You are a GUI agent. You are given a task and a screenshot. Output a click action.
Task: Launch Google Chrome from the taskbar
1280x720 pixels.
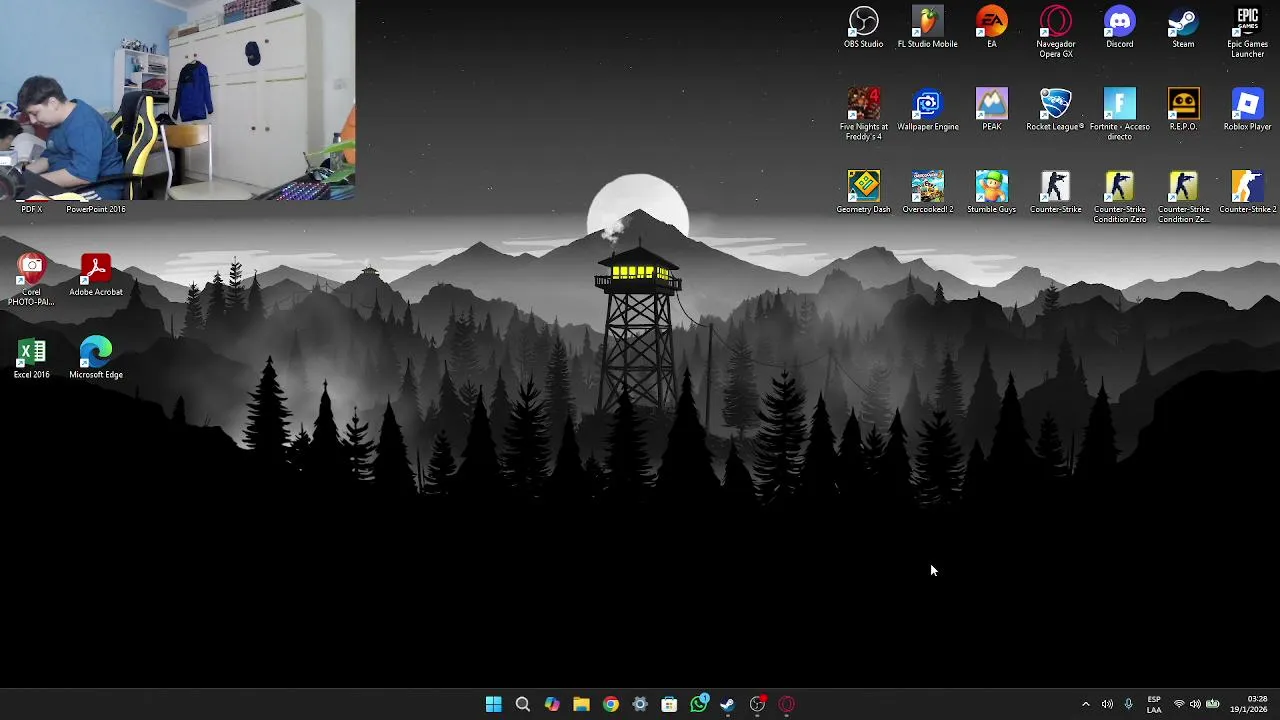[611, 704]
